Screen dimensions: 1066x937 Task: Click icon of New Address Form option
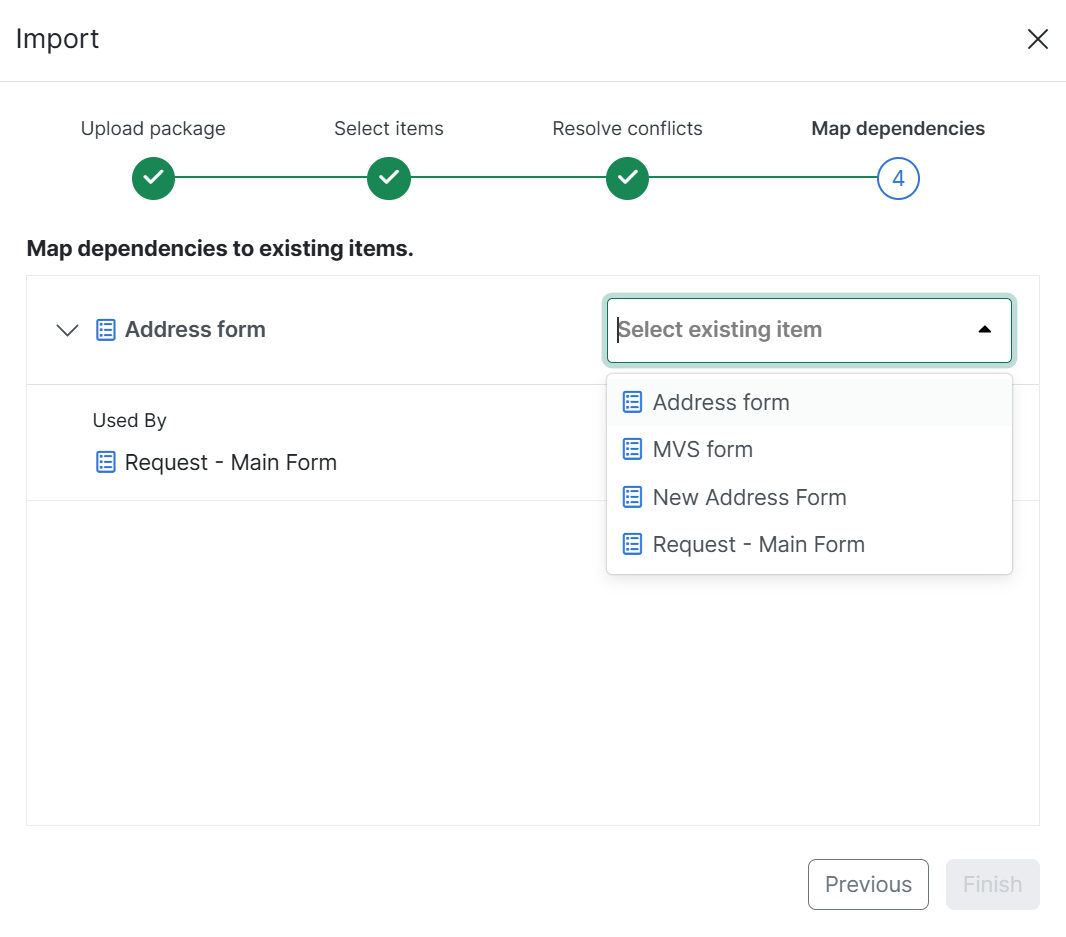pyautogui.click(x=632, y=497)
